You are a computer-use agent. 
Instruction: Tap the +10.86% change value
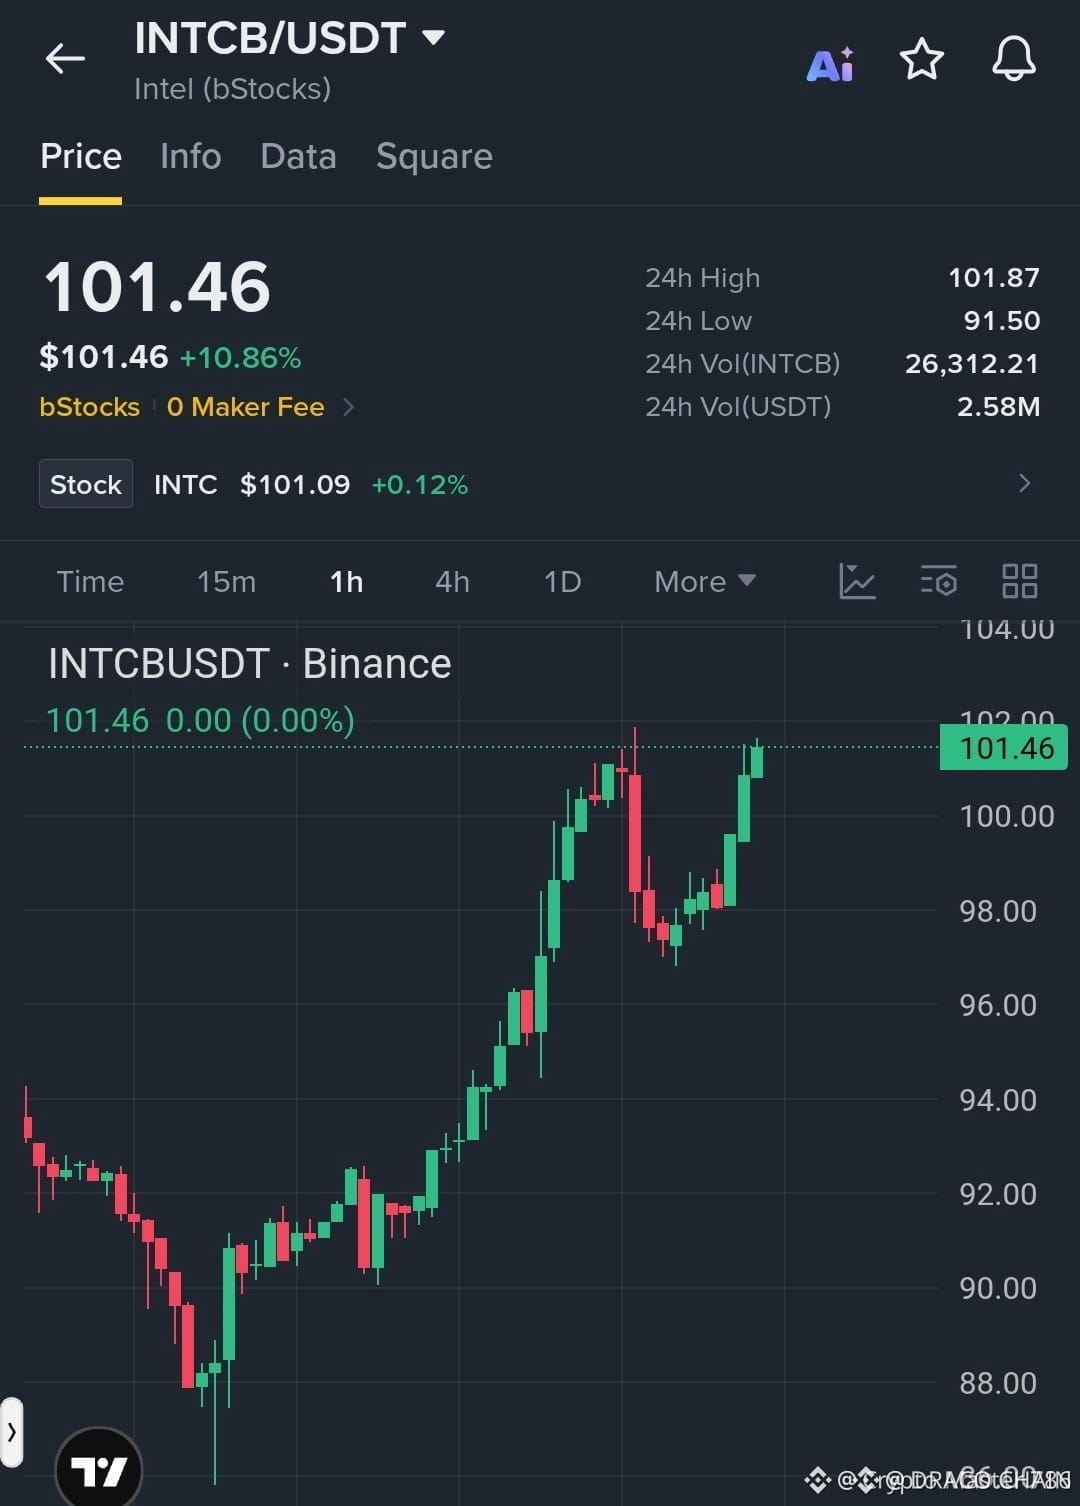click(x=240, y=358)
